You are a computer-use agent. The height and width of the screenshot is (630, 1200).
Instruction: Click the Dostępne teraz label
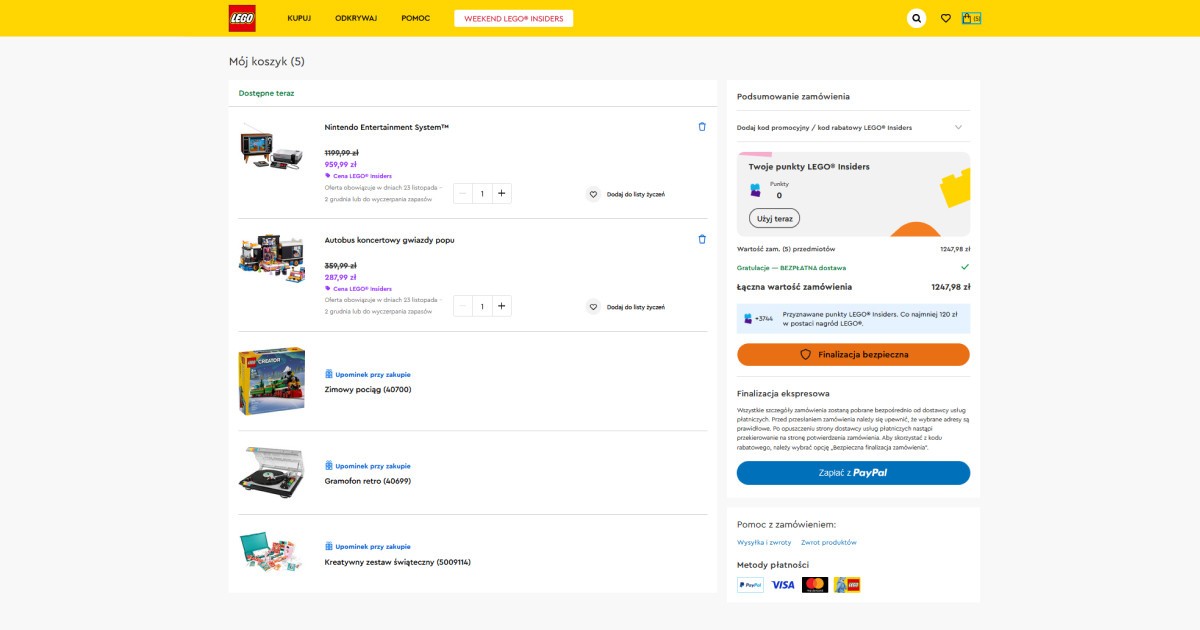[x=267, y=93]
